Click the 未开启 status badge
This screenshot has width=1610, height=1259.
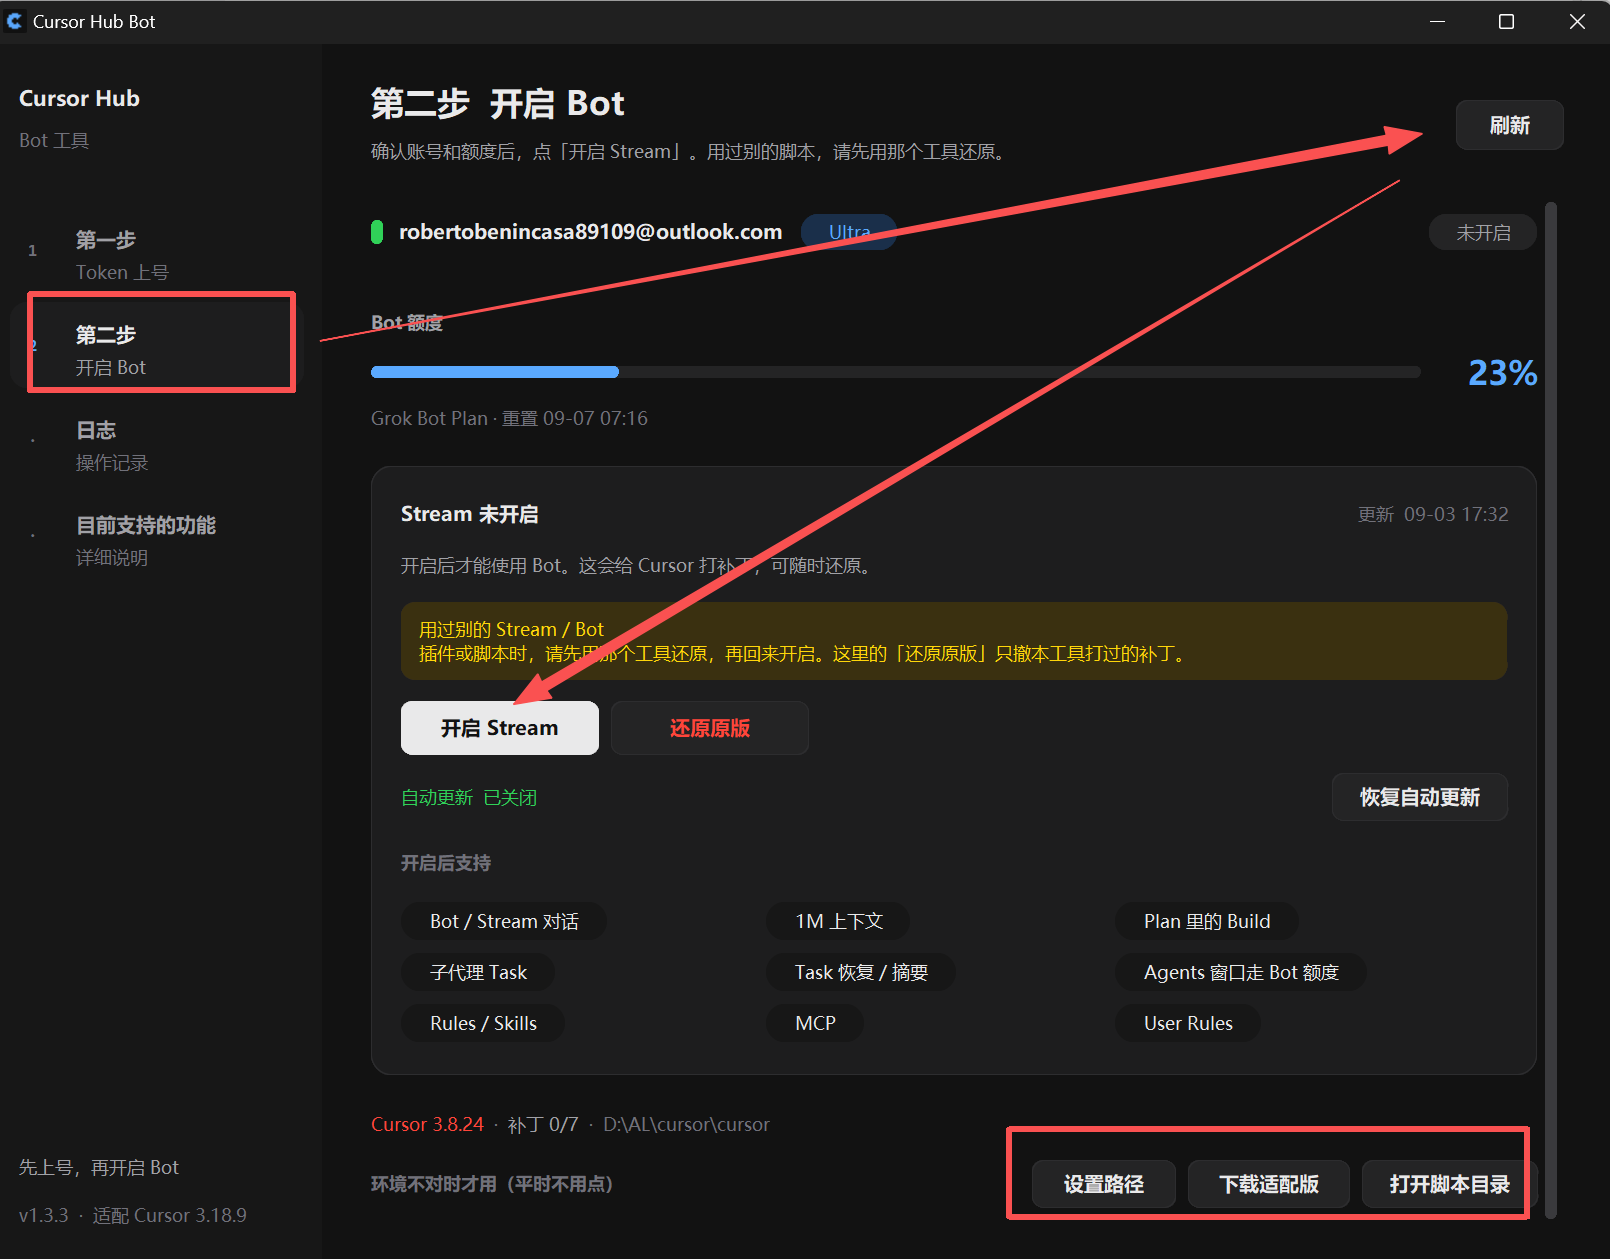(x=1483, y=232)
